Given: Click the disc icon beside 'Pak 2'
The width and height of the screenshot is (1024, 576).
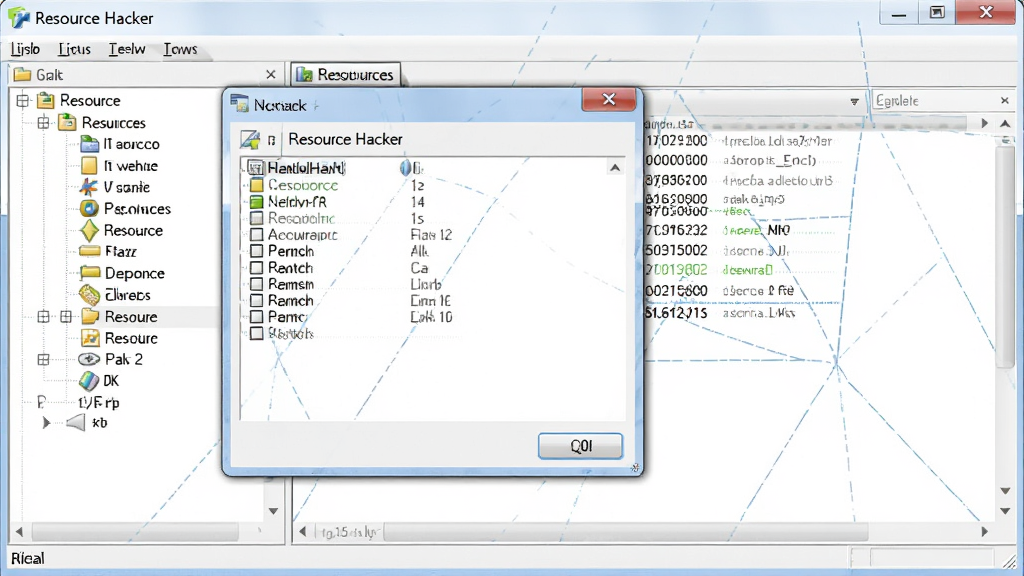Looking at the screenshot, I should [x=89, y=359].
